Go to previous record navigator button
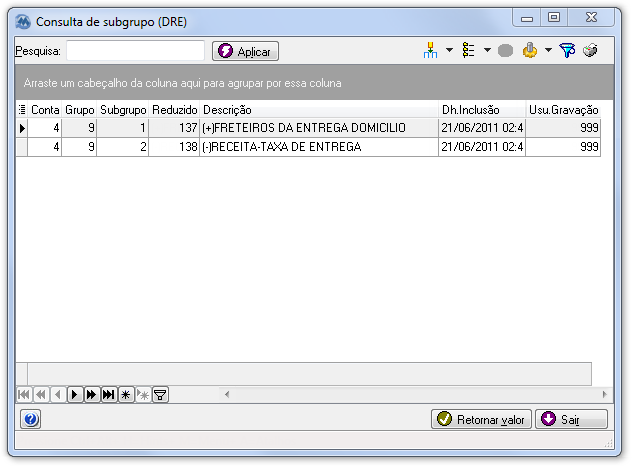This screenshot has width=632, height=466. coord(58,394)
